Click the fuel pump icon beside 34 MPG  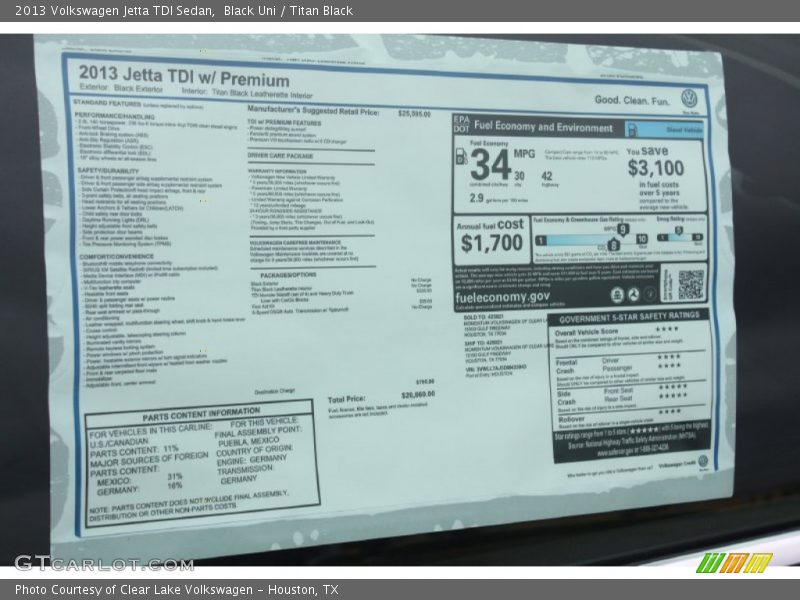point(461,155)
